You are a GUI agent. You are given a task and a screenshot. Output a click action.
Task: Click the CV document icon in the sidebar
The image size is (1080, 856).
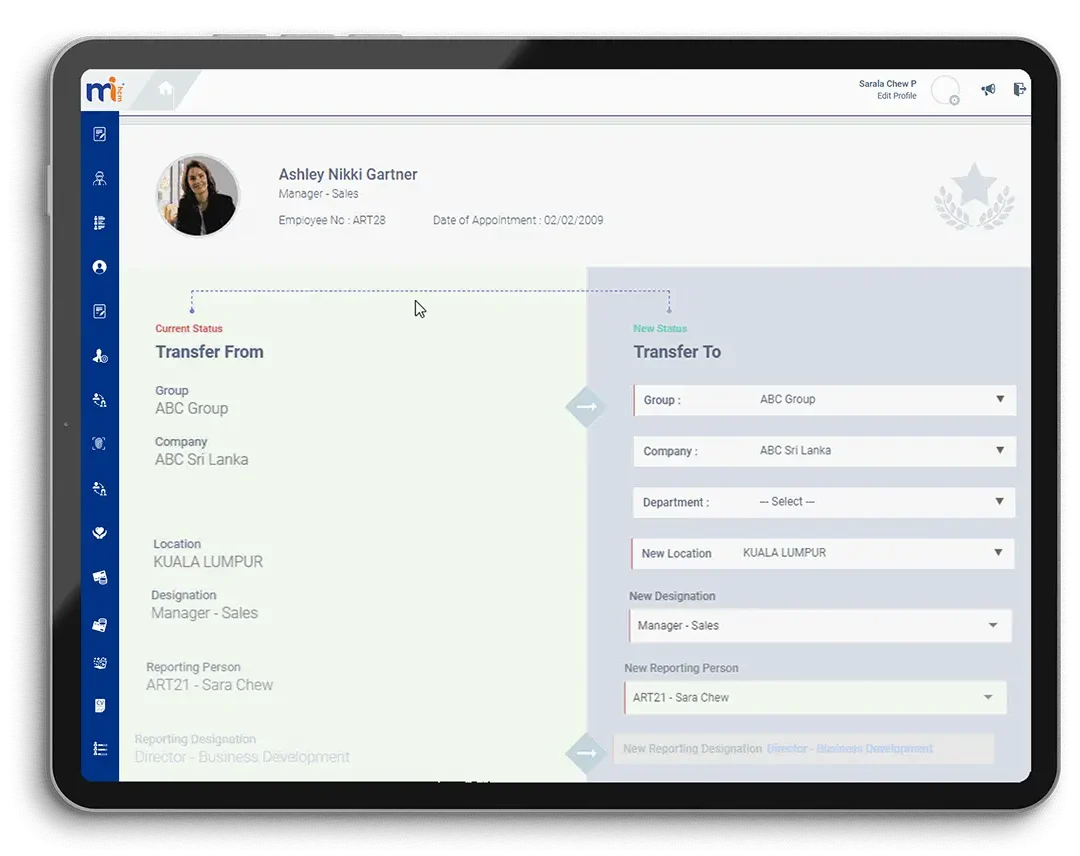coord(99,705)
